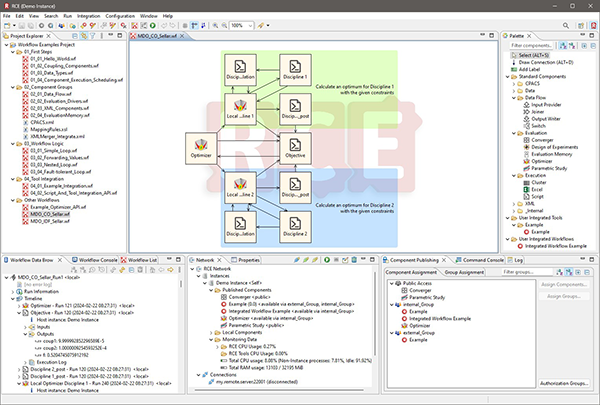Click the green Run workflow toolbar icon
The height and width of the screenshot is (405, 600).
tap(153, 25)
